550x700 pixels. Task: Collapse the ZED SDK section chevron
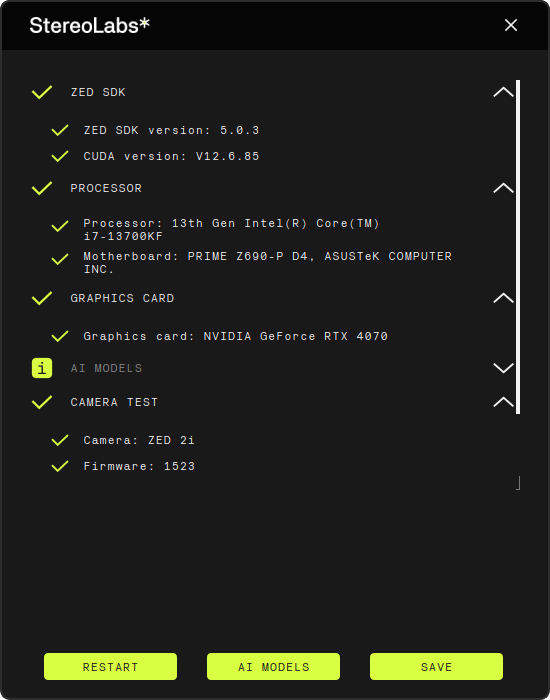pyautogui.click(x=504, y=92)
